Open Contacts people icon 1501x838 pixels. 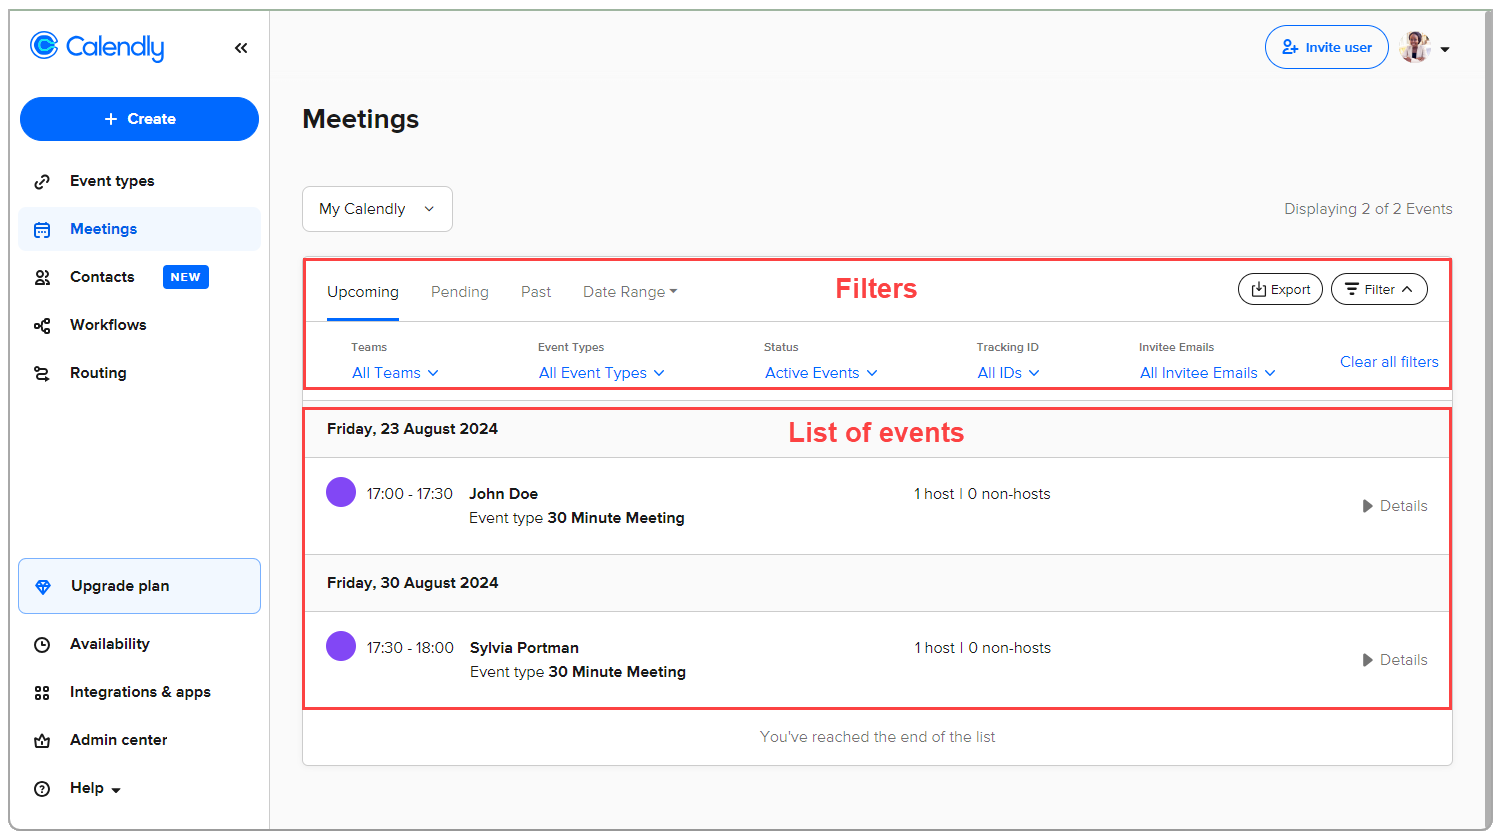pos(42,277)
